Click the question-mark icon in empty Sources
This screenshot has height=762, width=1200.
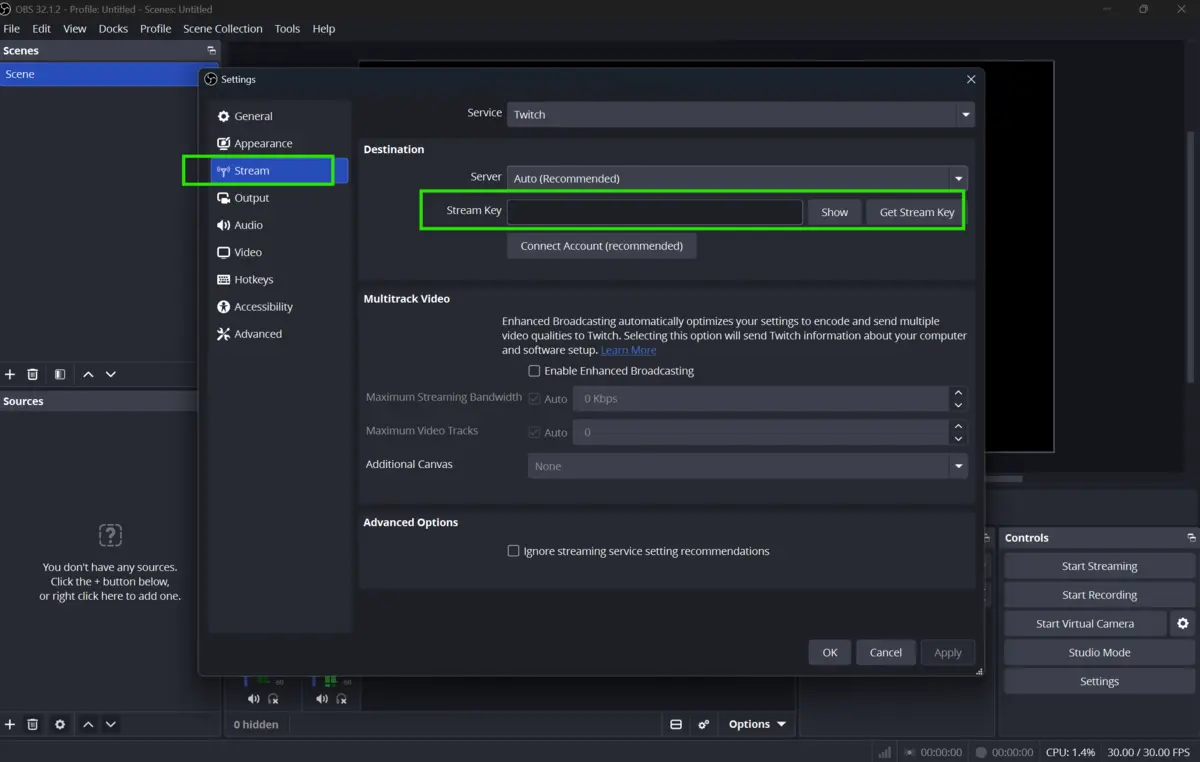110,534
